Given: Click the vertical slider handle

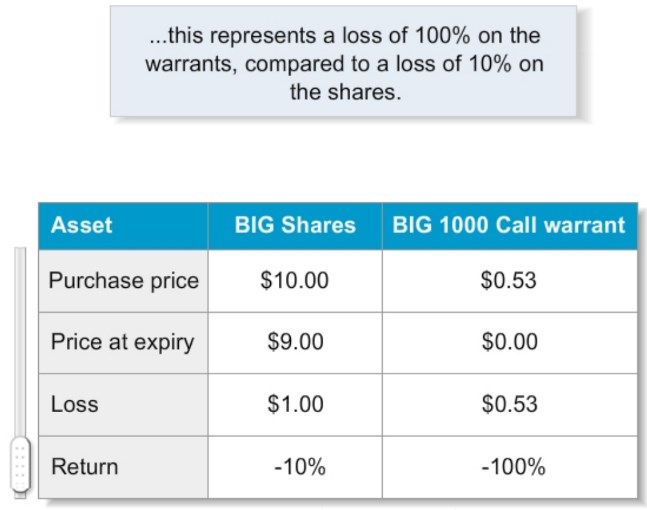Looking at the screenshot, I should pyautogui.click(x=19, y=465).
